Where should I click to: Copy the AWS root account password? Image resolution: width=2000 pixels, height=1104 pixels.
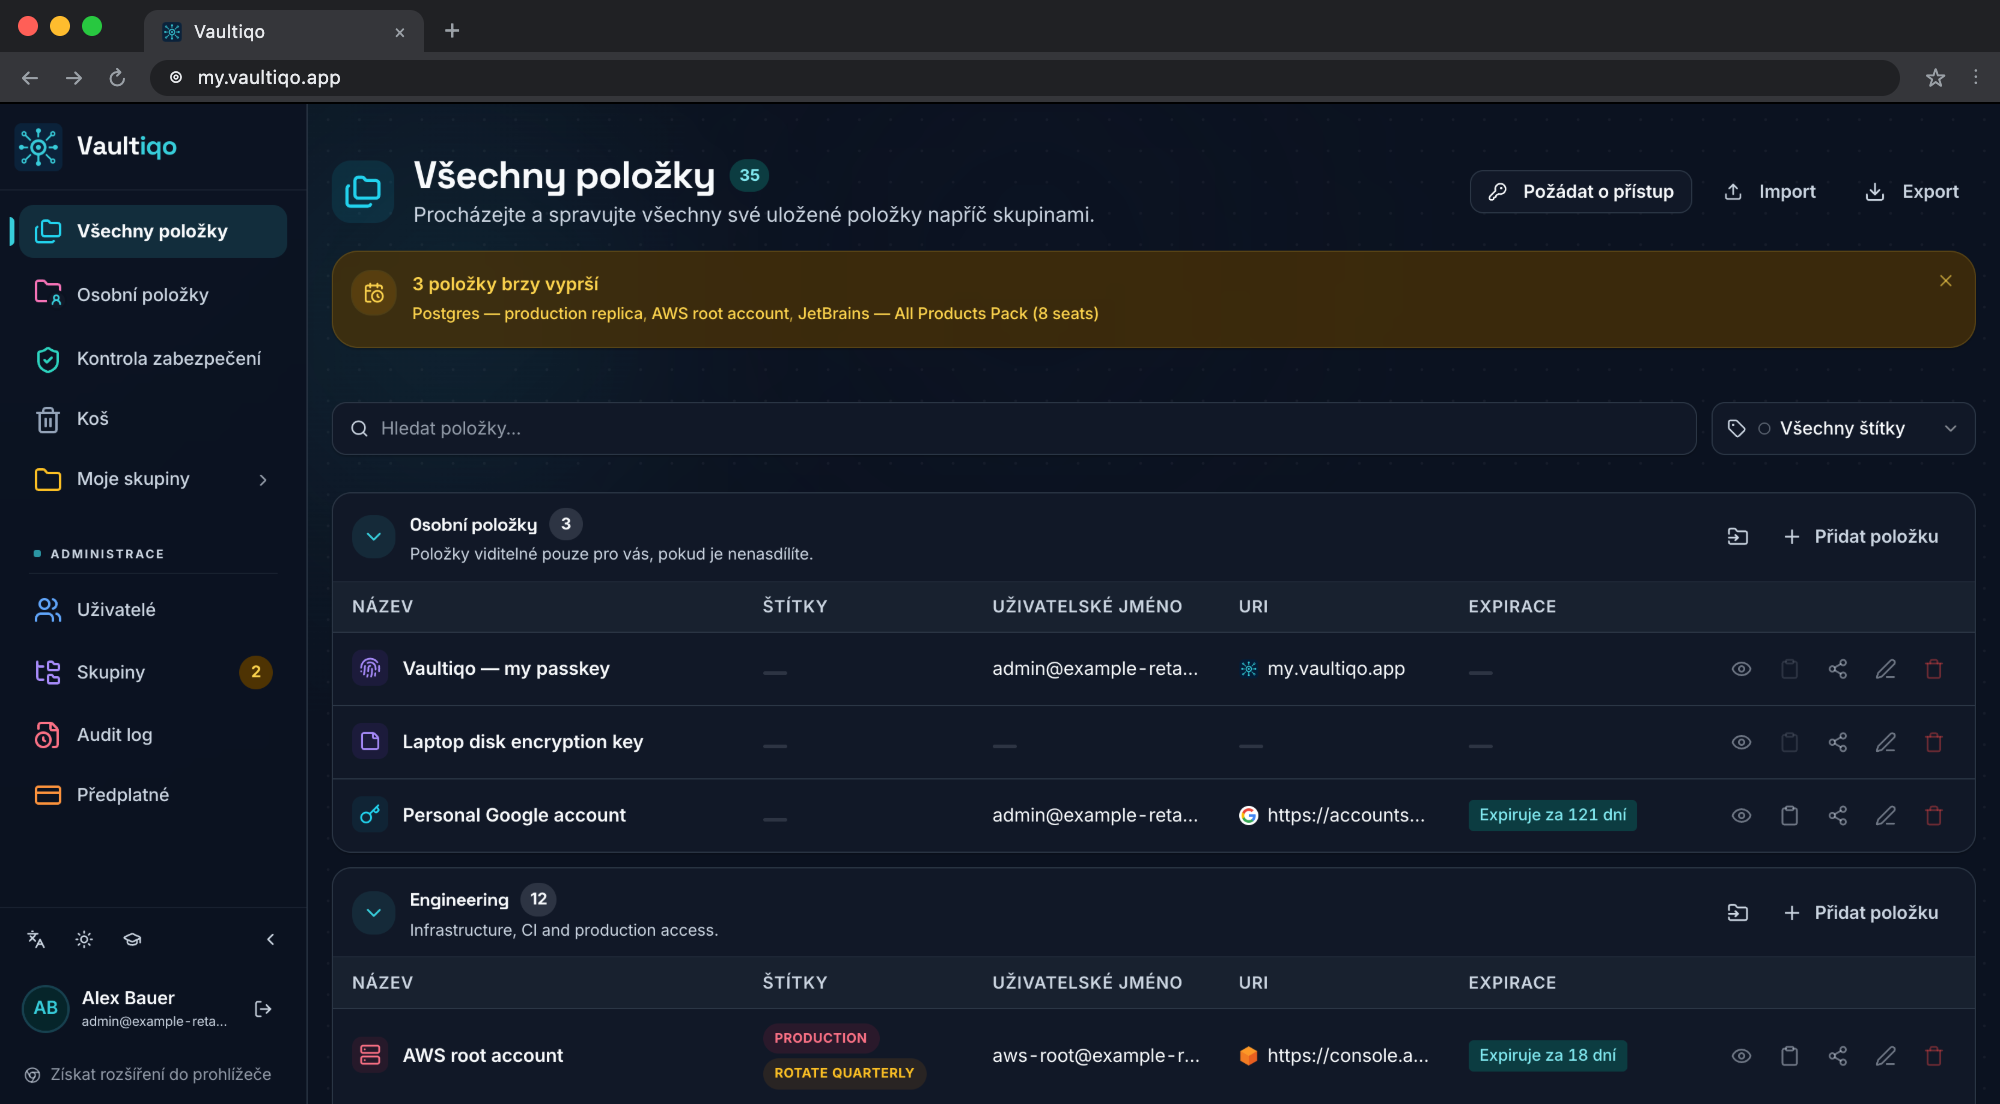point(1789,1056)
